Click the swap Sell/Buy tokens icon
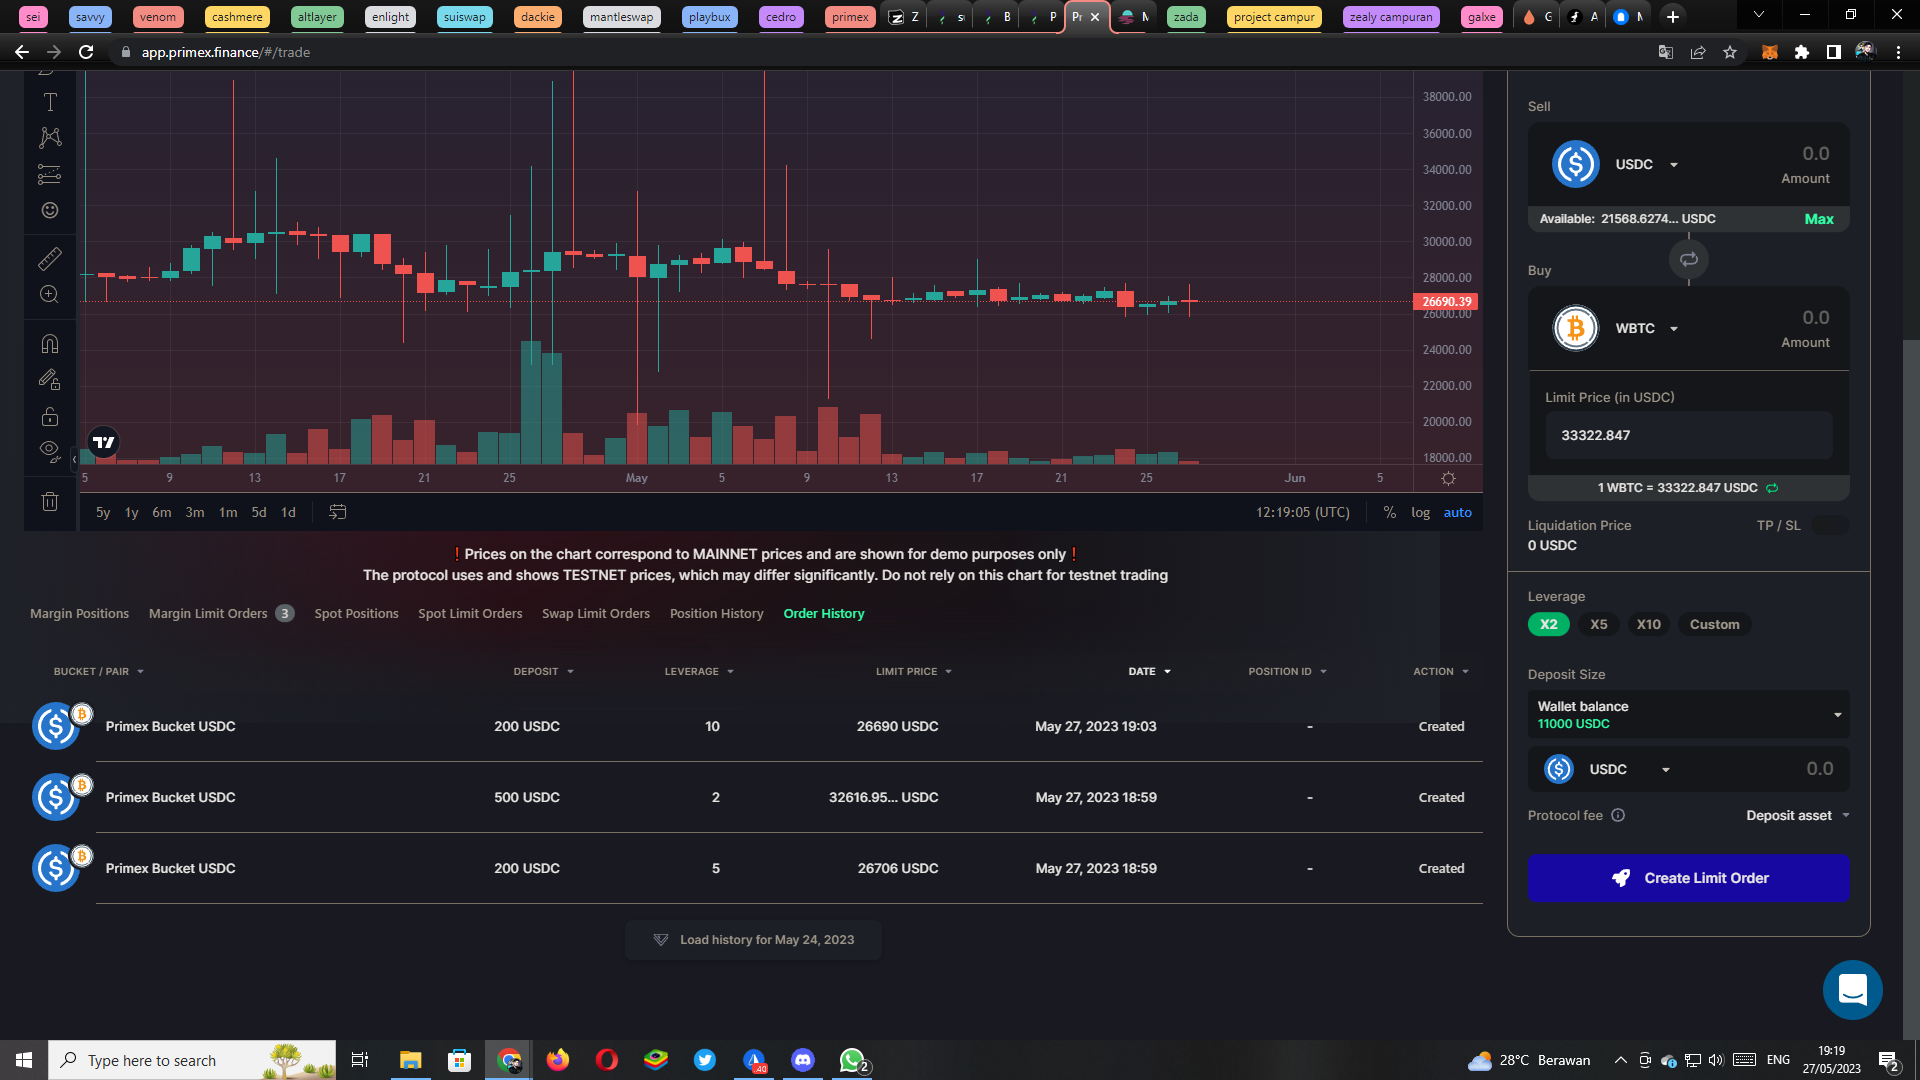 click(1689, 260)
